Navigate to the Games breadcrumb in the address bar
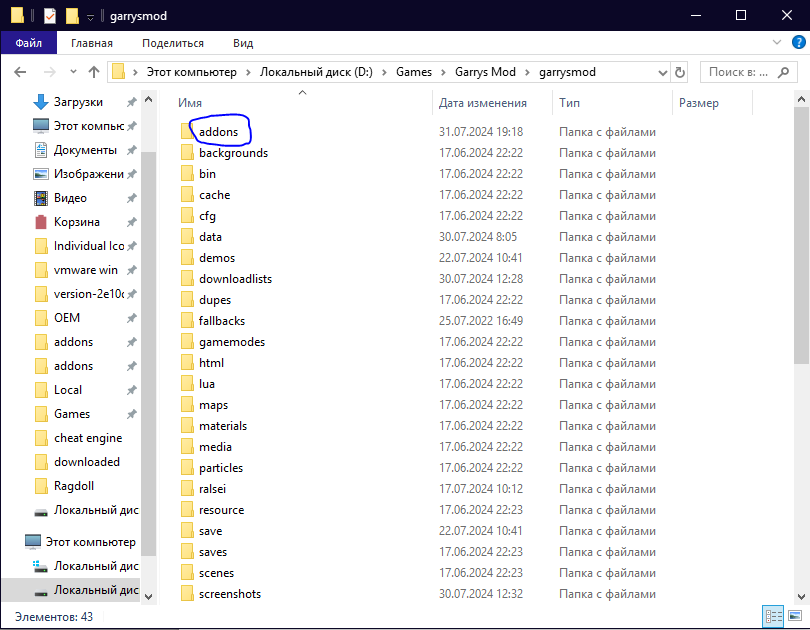The height and width of the screenshot is (630, 810). pyautogui.click(x=414, y=72)
